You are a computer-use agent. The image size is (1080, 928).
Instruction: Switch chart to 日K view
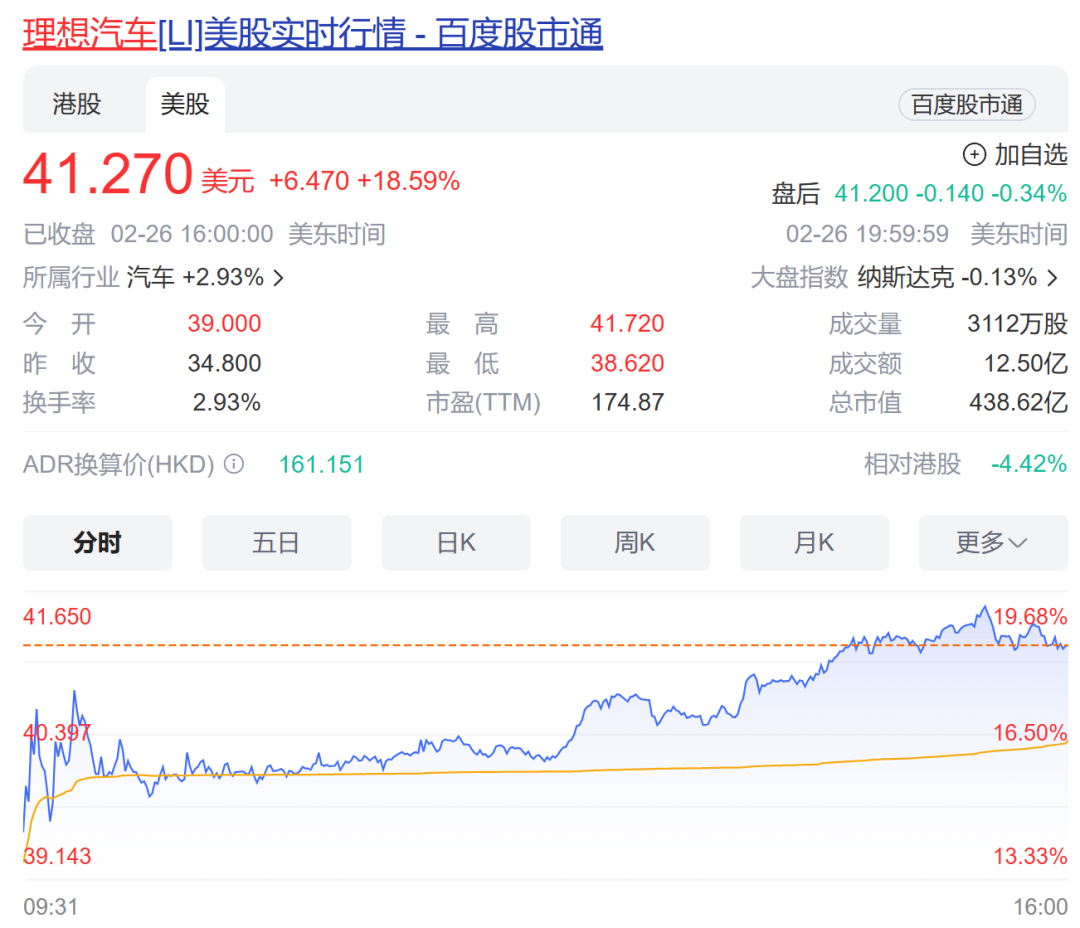[x=456, y=543]
